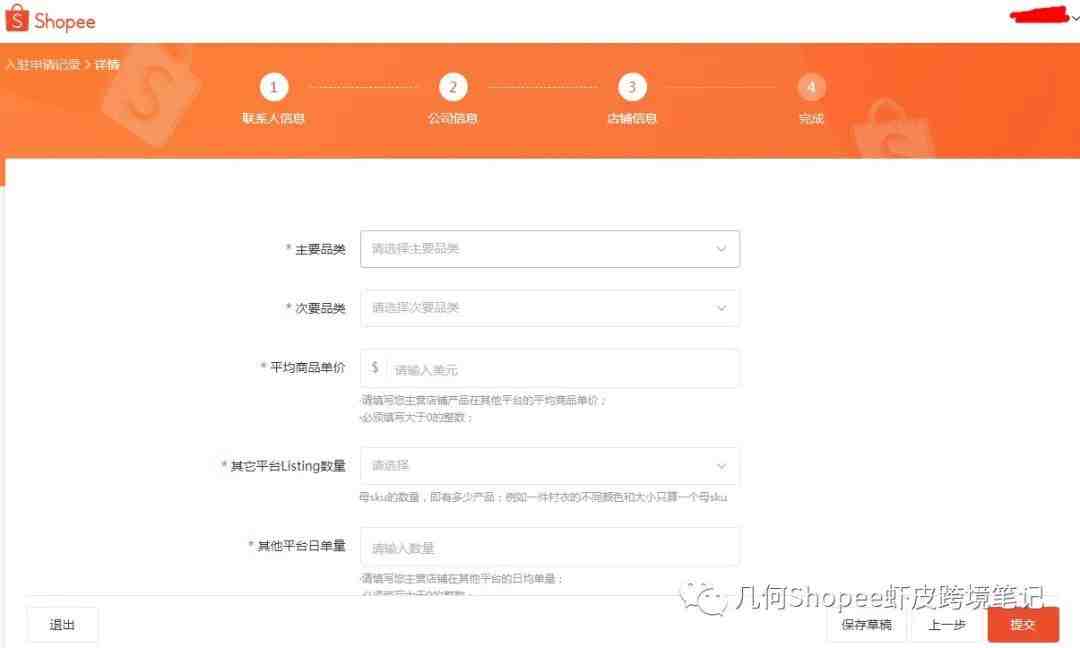Focus the 其他平台日单量 input field

(x=550, y=547)
